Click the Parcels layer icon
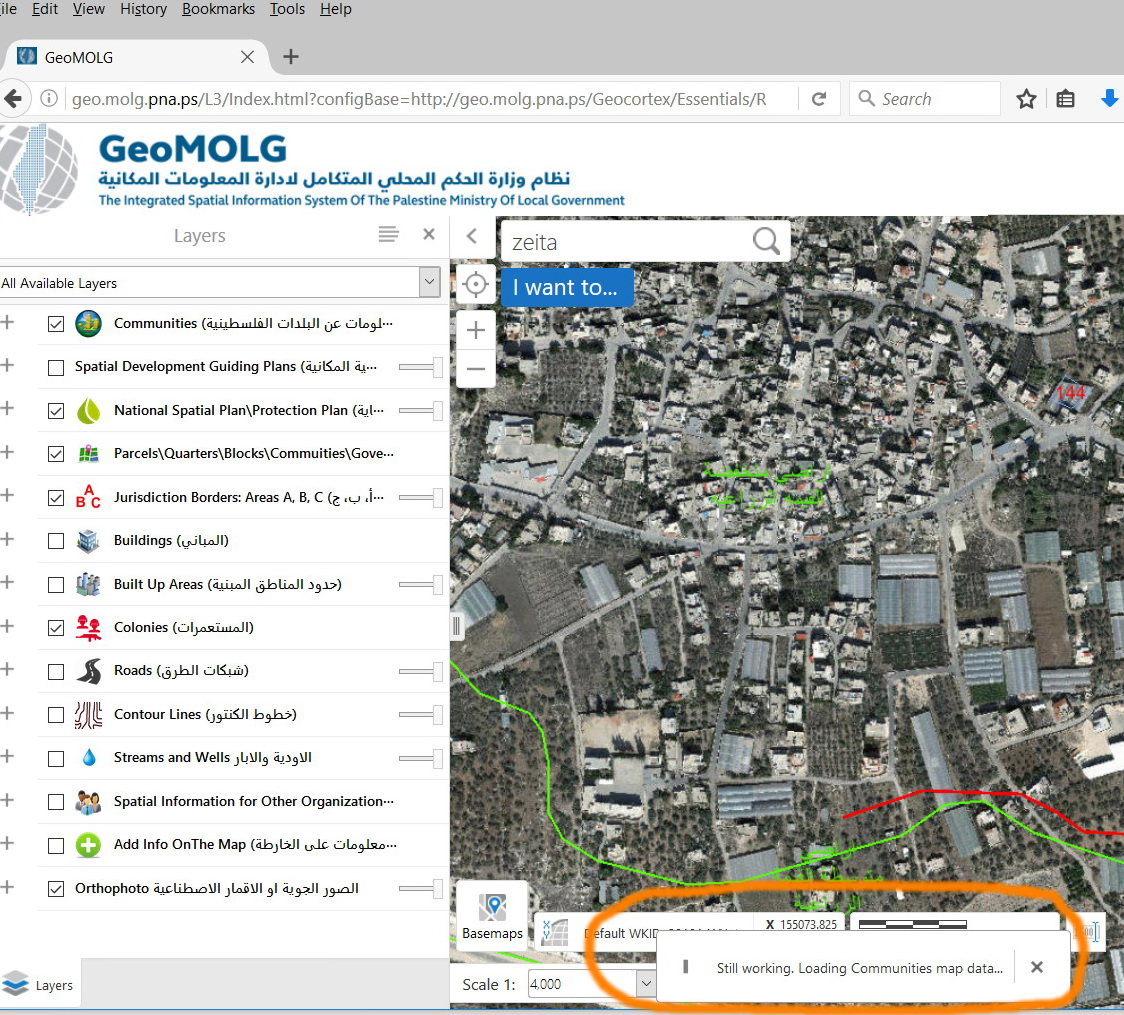The image size is (1124, 1015). pyautogui.click(x=88, y=454)
